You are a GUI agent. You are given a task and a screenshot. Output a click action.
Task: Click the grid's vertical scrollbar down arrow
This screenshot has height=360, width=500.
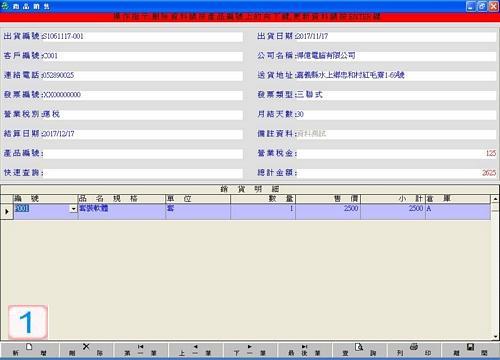click(x=495, y=337)
